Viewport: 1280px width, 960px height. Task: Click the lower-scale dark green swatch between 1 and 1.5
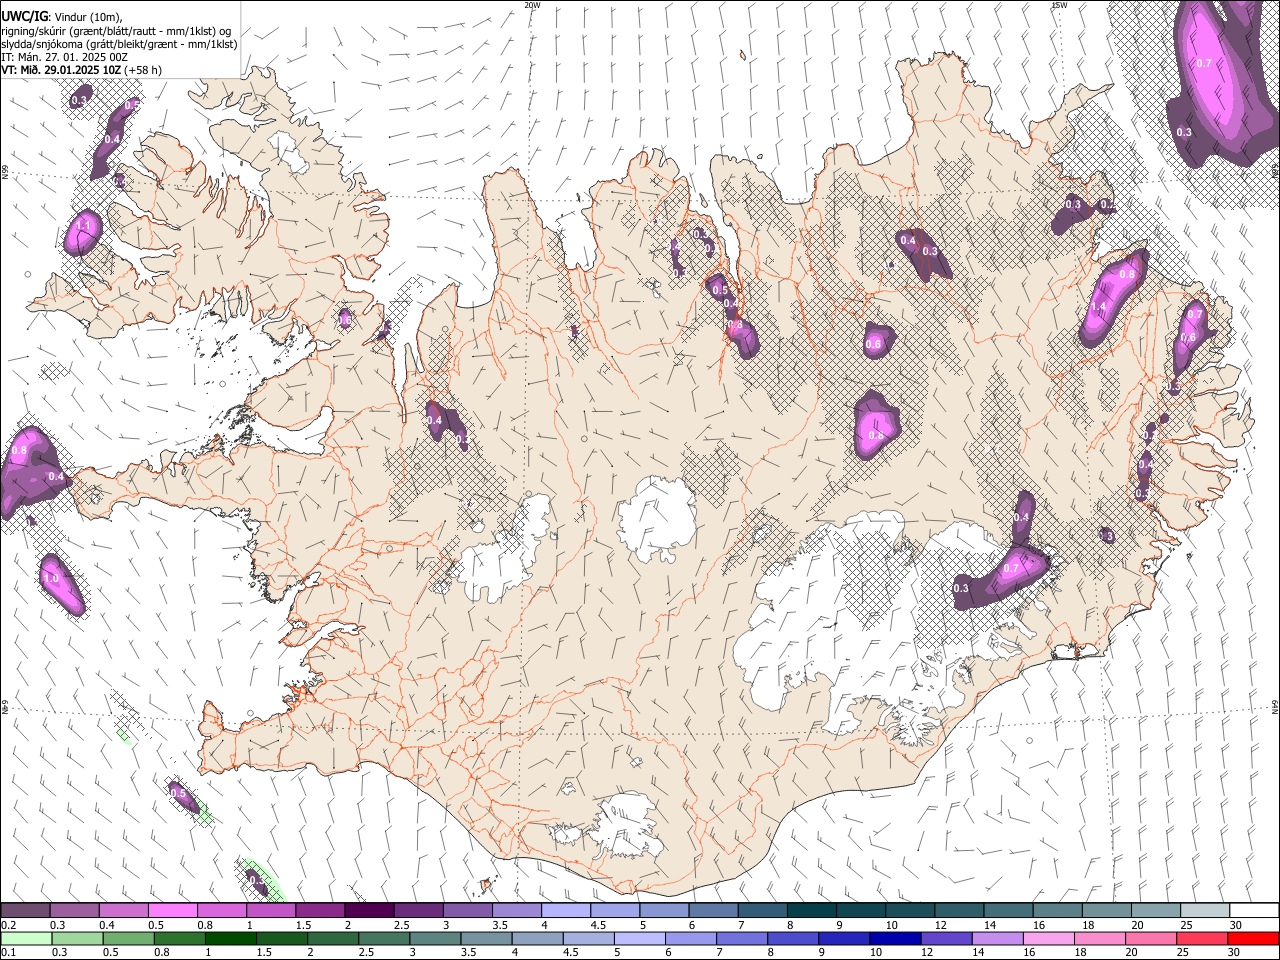230,939
